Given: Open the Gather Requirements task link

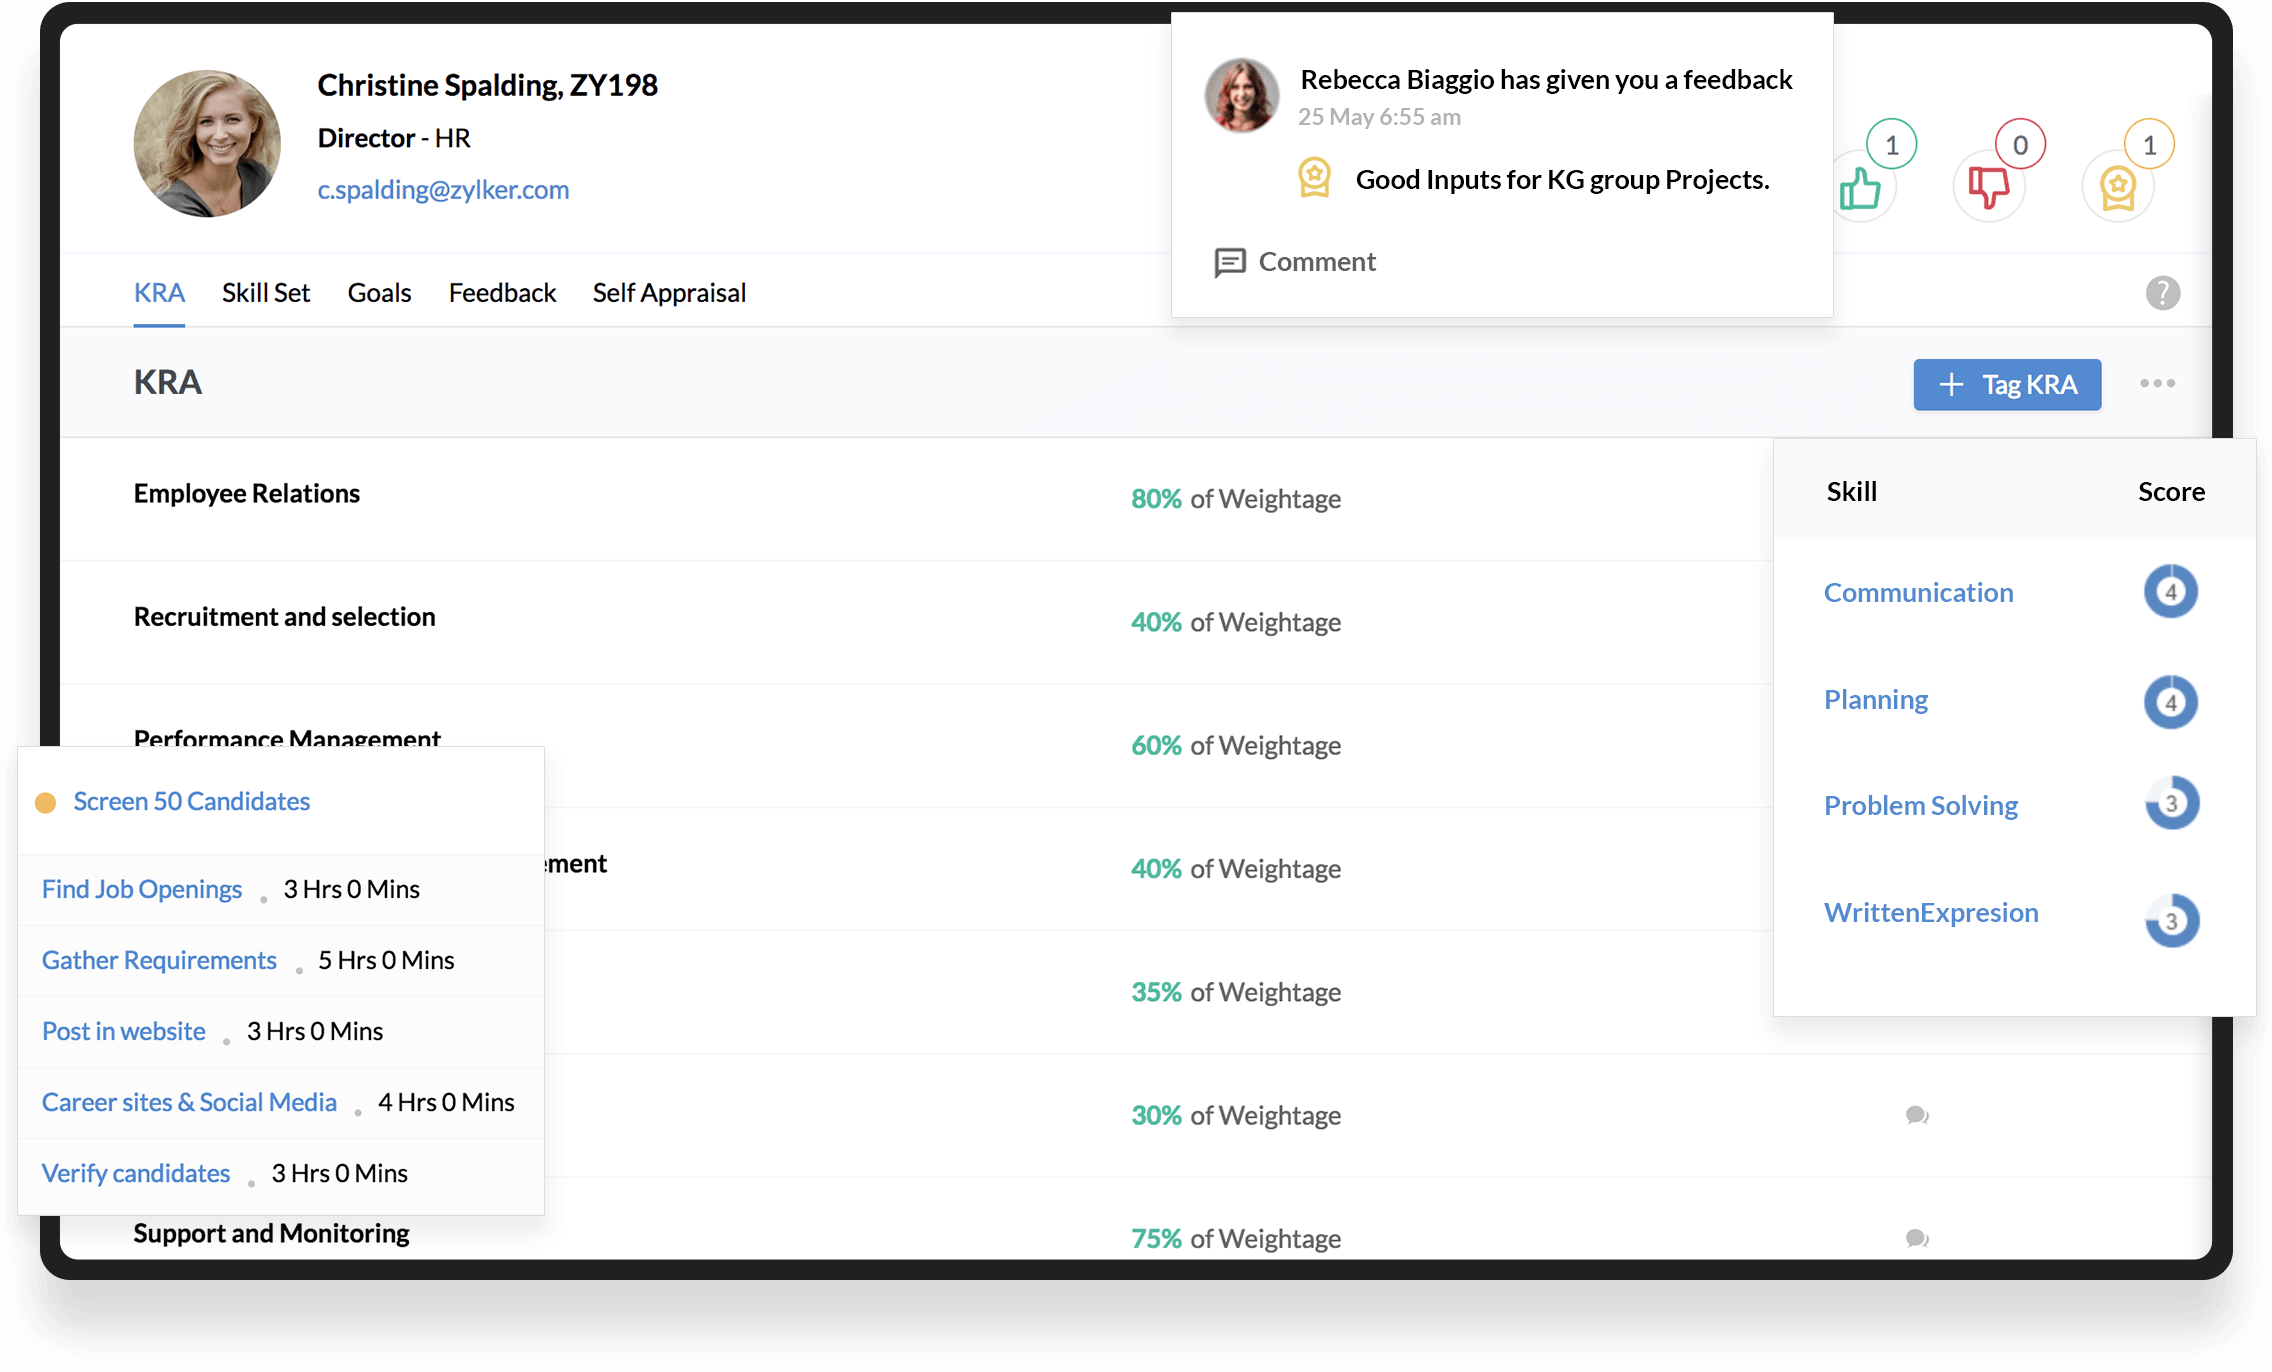Looking at the screenshot, I should click(x=159, y=961).
